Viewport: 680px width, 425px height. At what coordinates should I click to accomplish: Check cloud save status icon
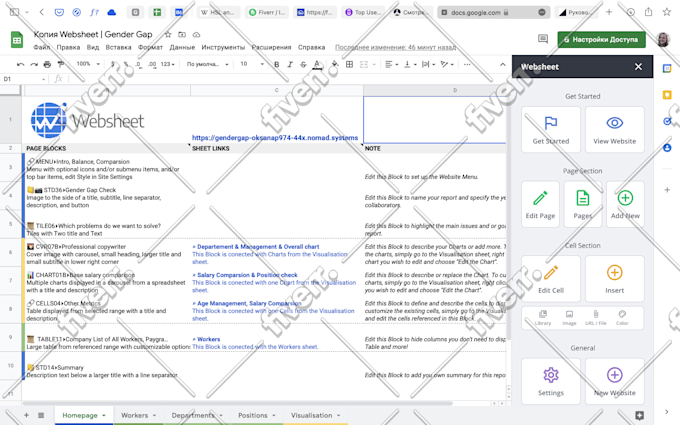click(196, 34)
